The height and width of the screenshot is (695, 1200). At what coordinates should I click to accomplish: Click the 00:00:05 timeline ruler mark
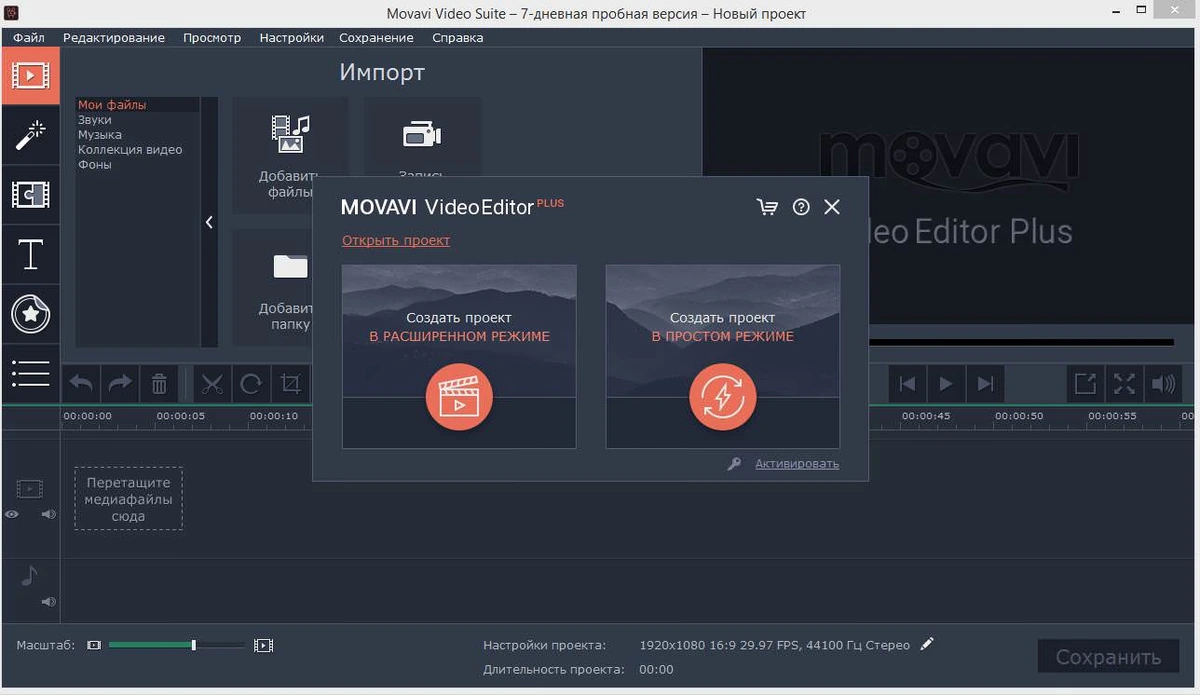click(x=180, y=416)
